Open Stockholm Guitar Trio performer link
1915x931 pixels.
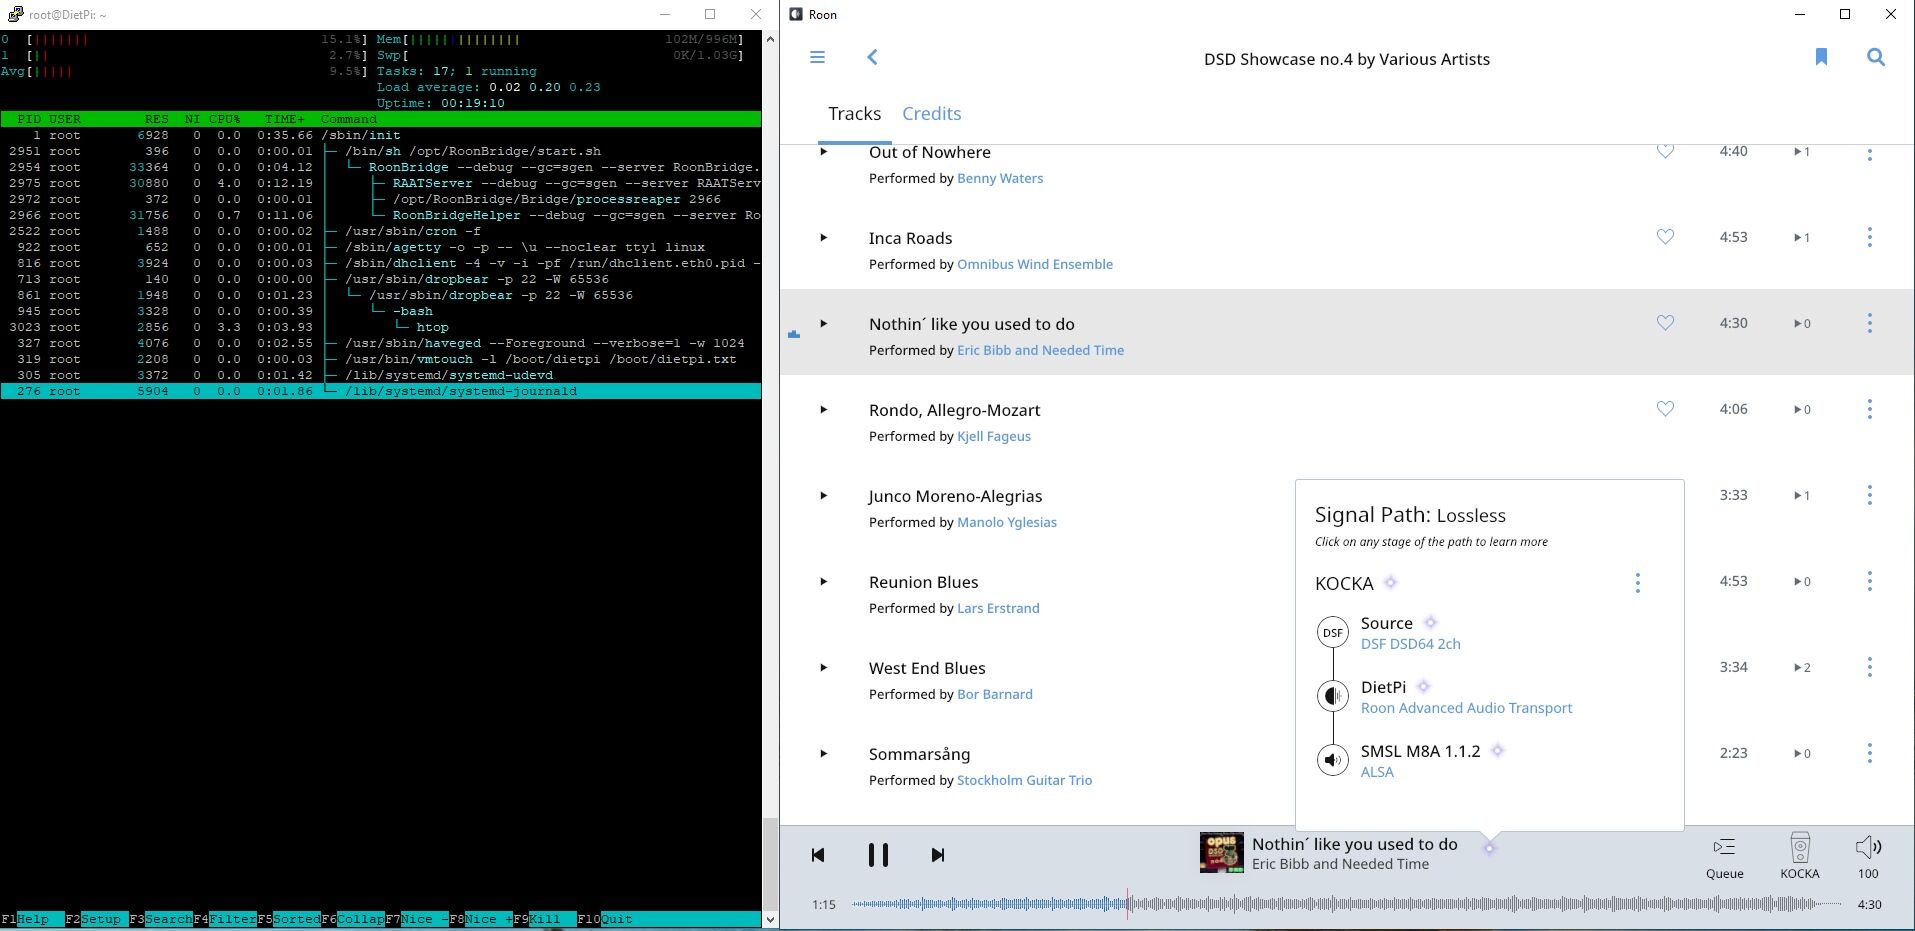[x=1024, y=781]
